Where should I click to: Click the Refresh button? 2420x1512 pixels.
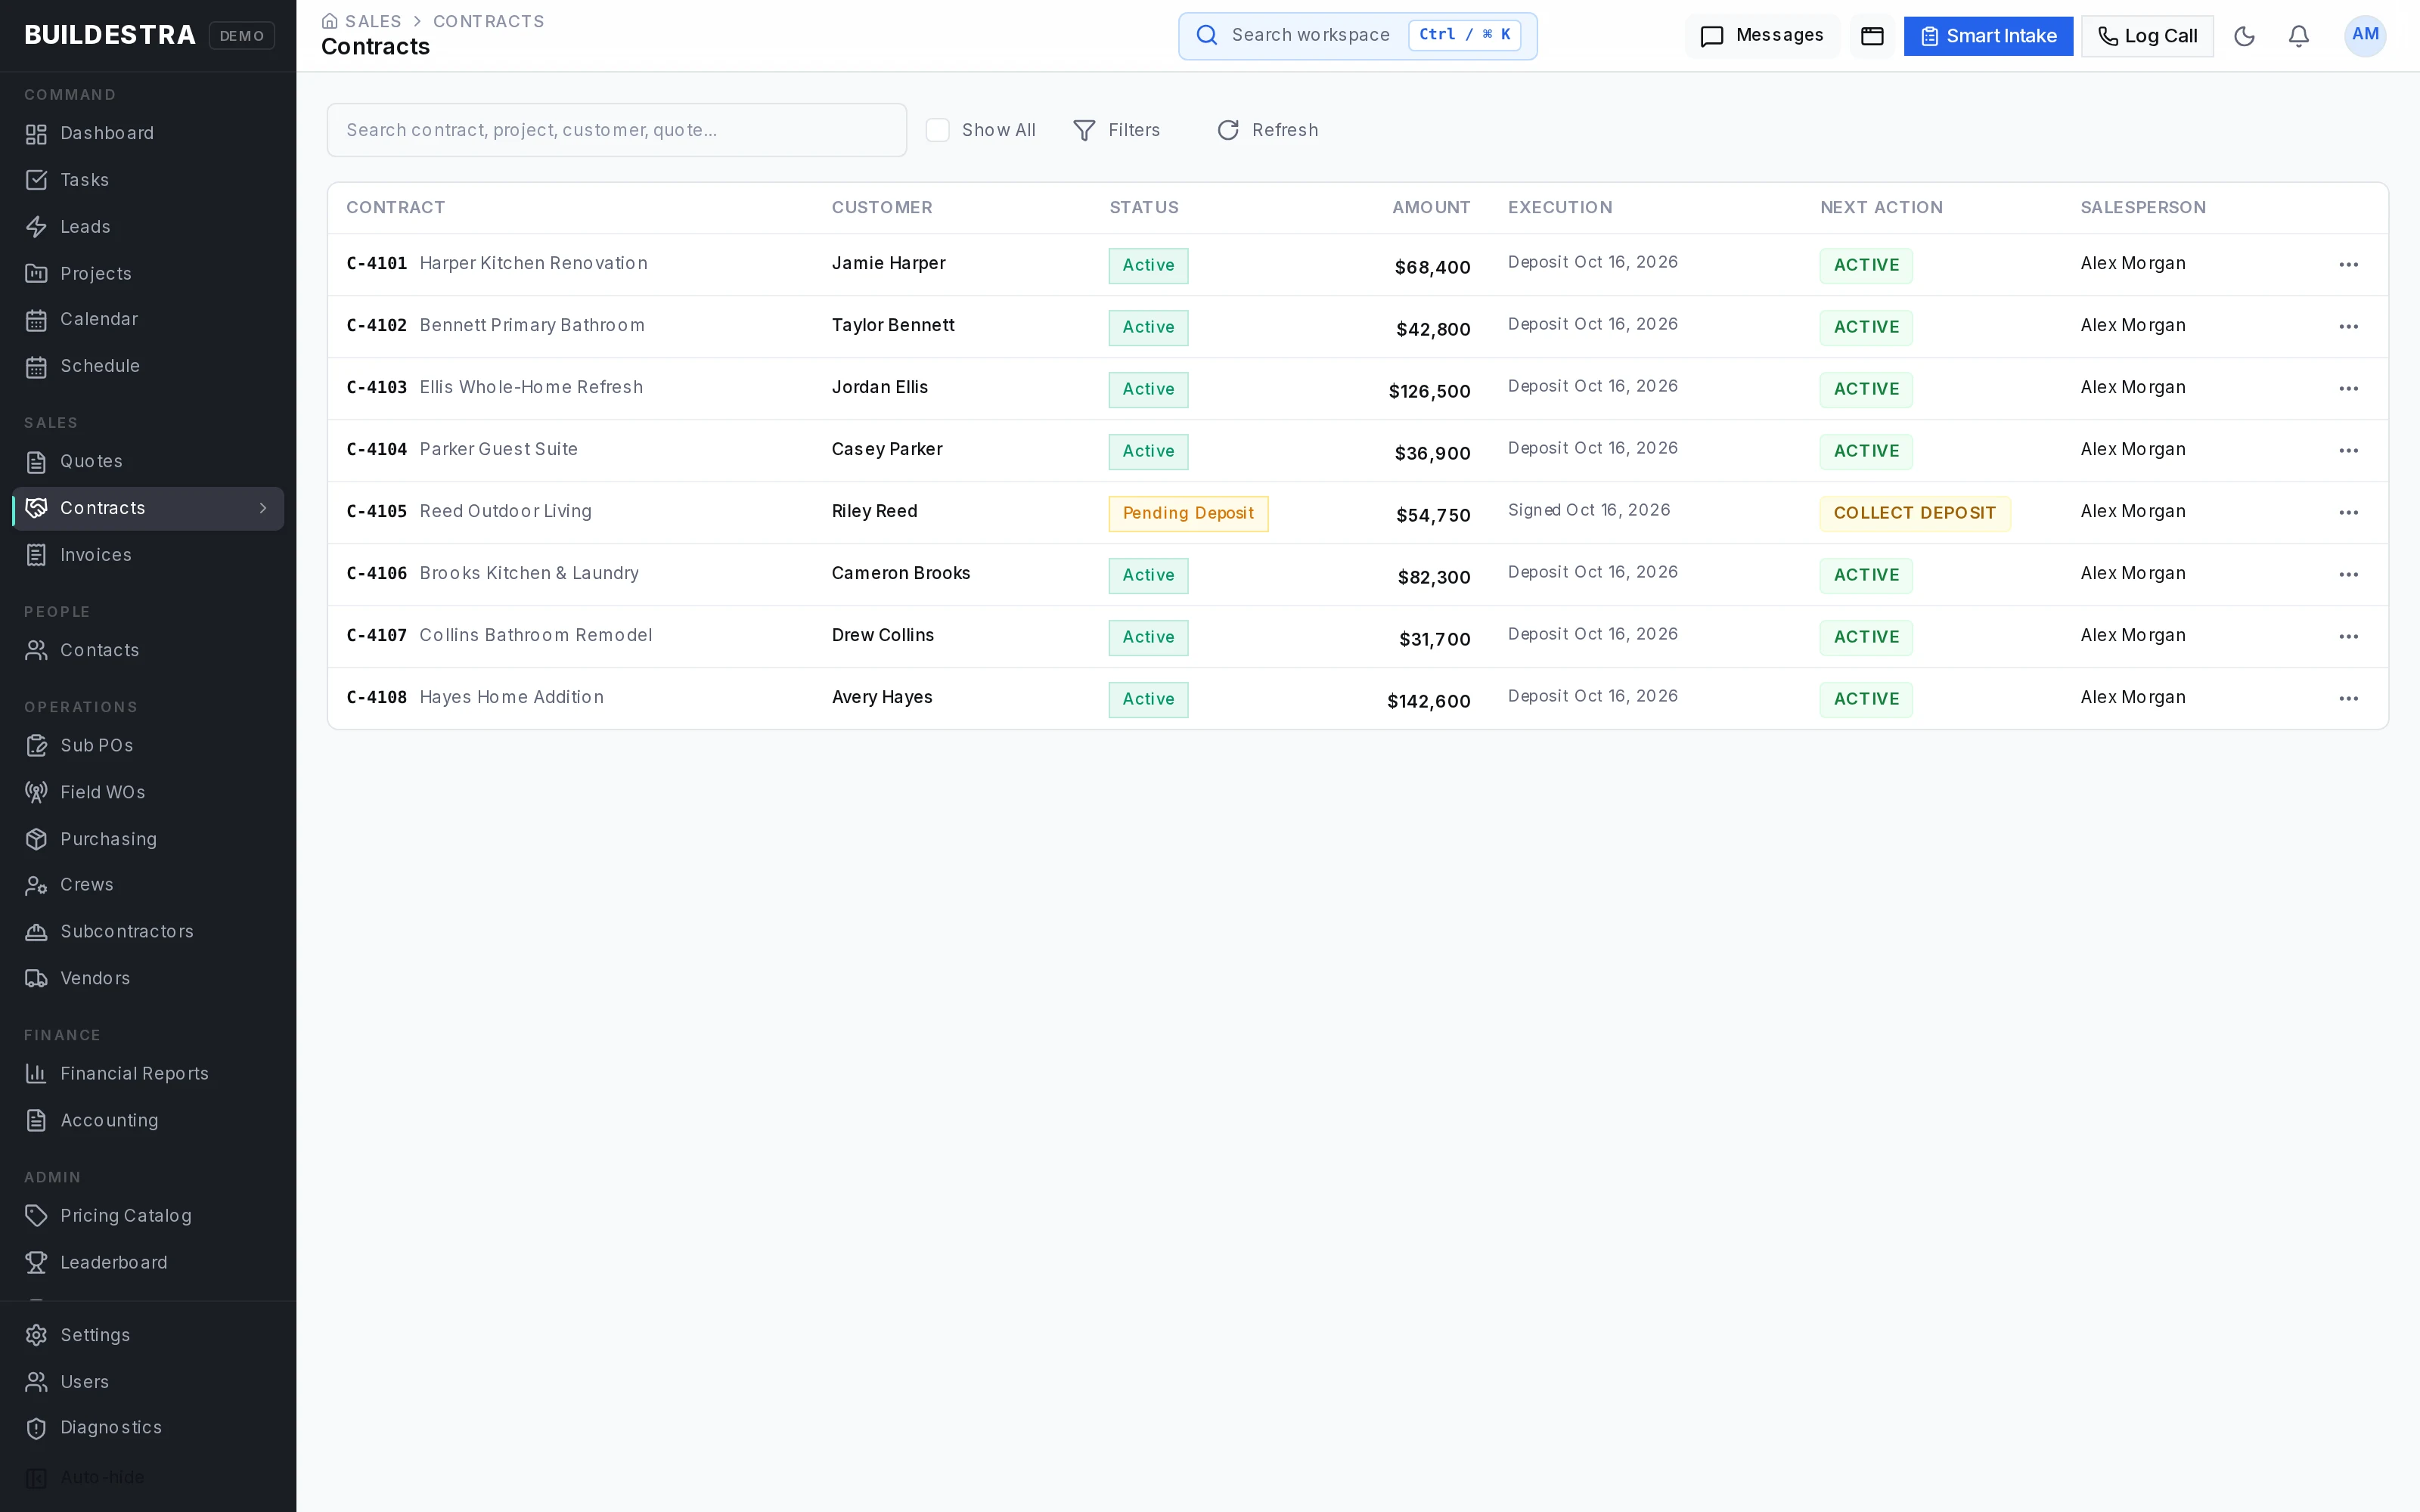click(x=1267, y=130)
